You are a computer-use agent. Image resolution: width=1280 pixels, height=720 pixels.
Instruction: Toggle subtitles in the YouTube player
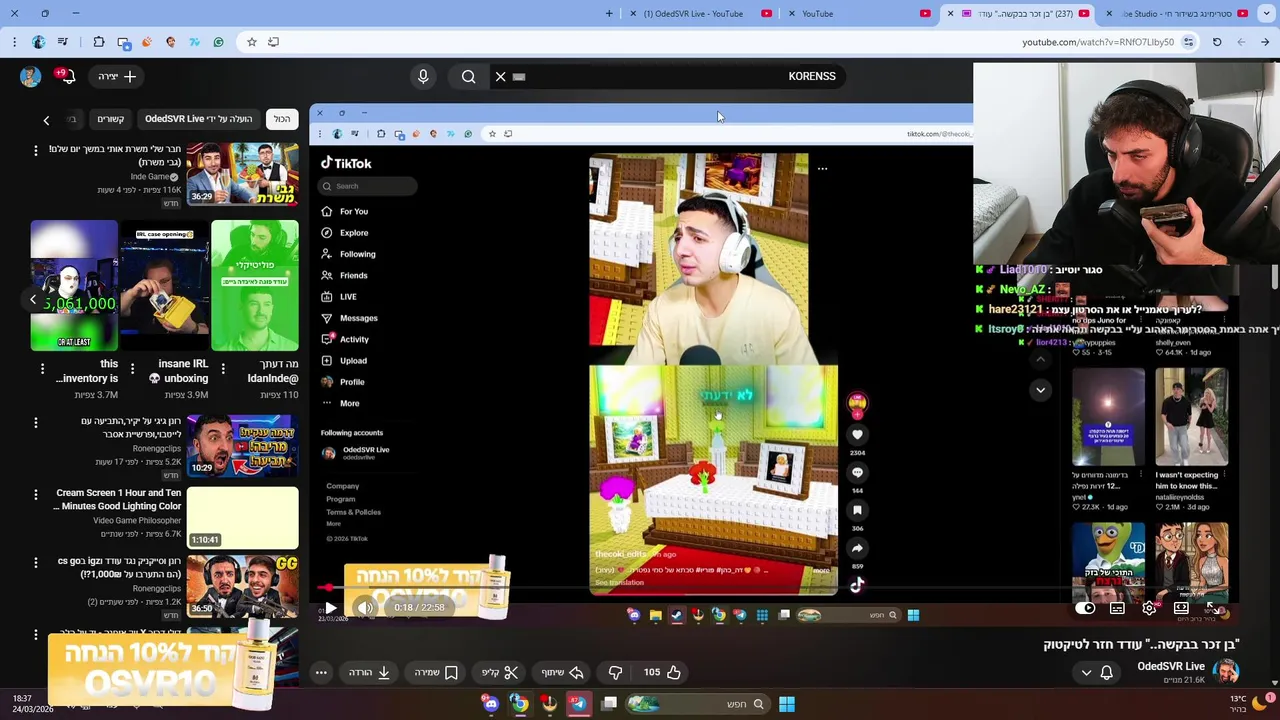click(x=1117, y=608)
